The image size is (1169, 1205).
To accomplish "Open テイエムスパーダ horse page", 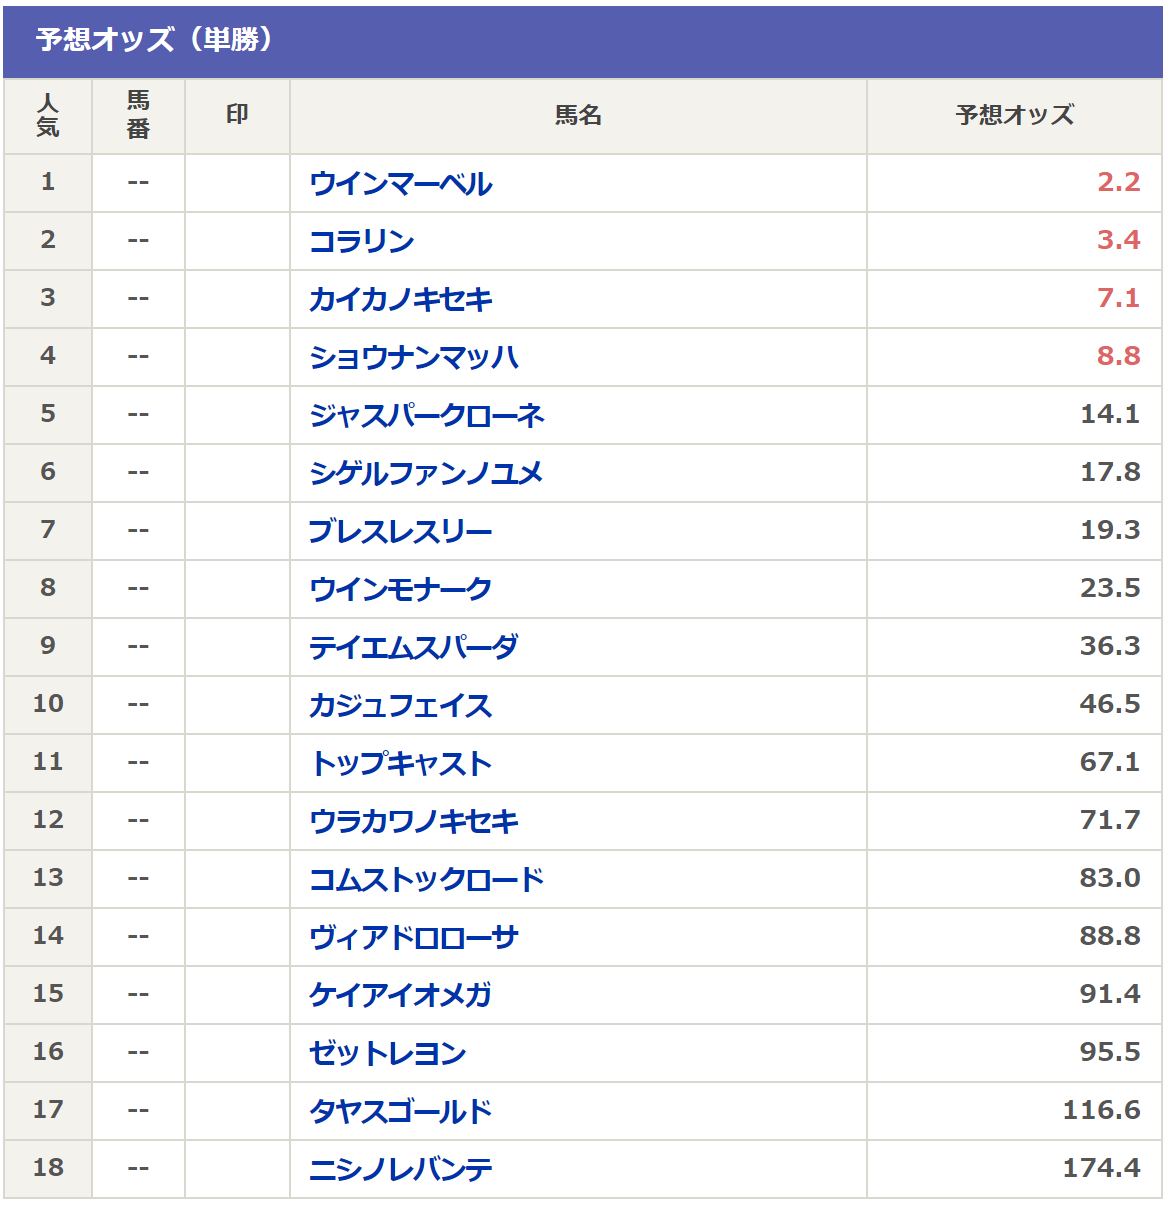I will pyautogui.click(x=413, y=648).
